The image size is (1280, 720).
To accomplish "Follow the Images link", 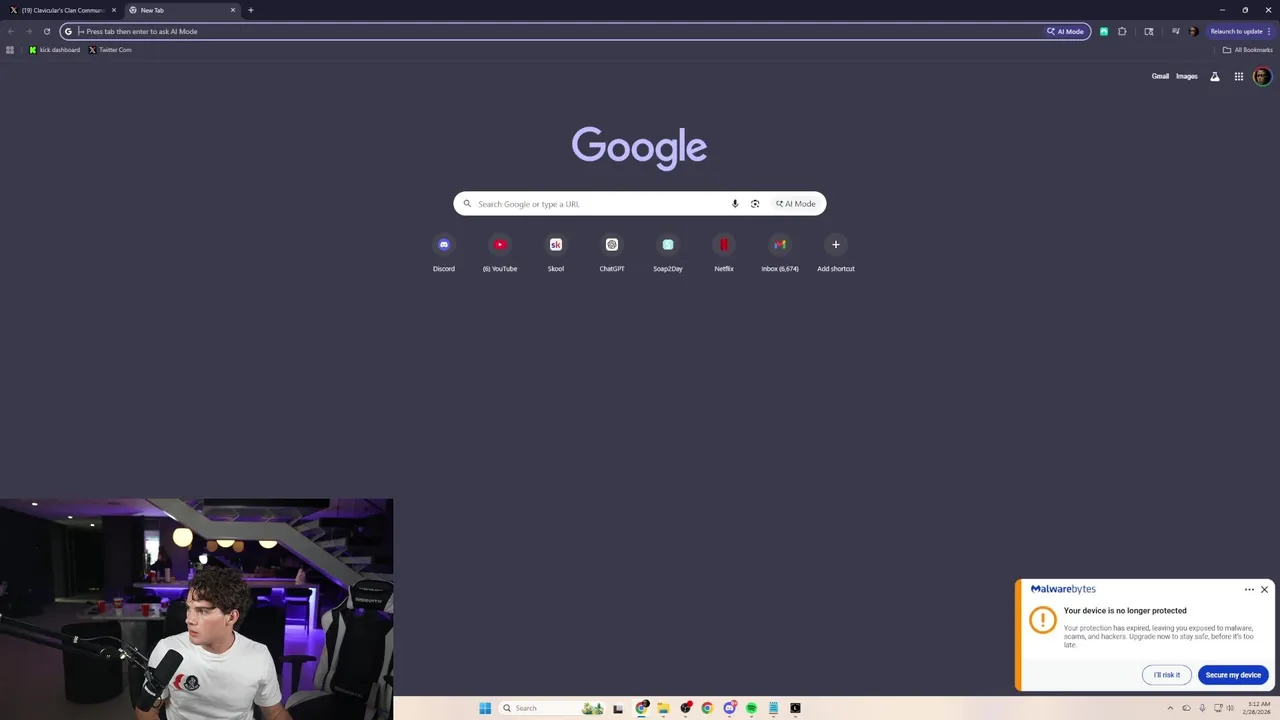I will (1187, 76).
